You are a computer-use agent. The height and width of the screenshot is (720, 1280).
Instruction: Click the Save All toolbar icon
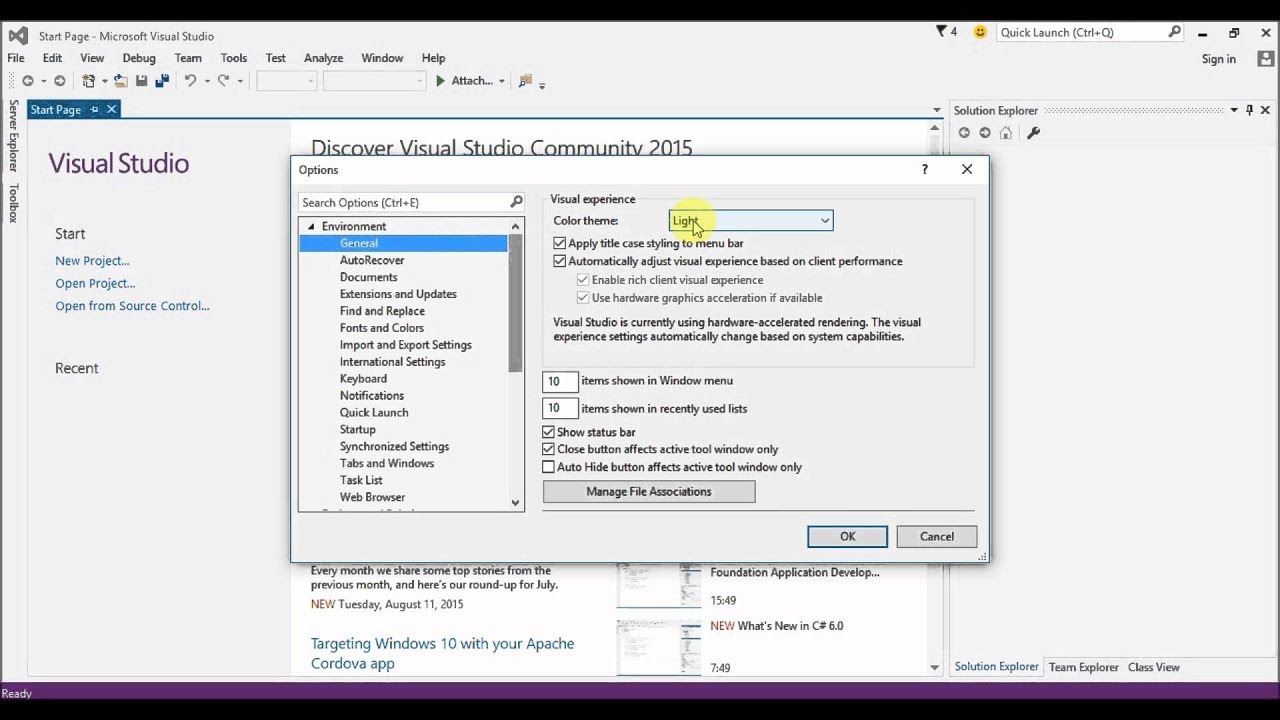pyautogui.click(x=161, y=81)
